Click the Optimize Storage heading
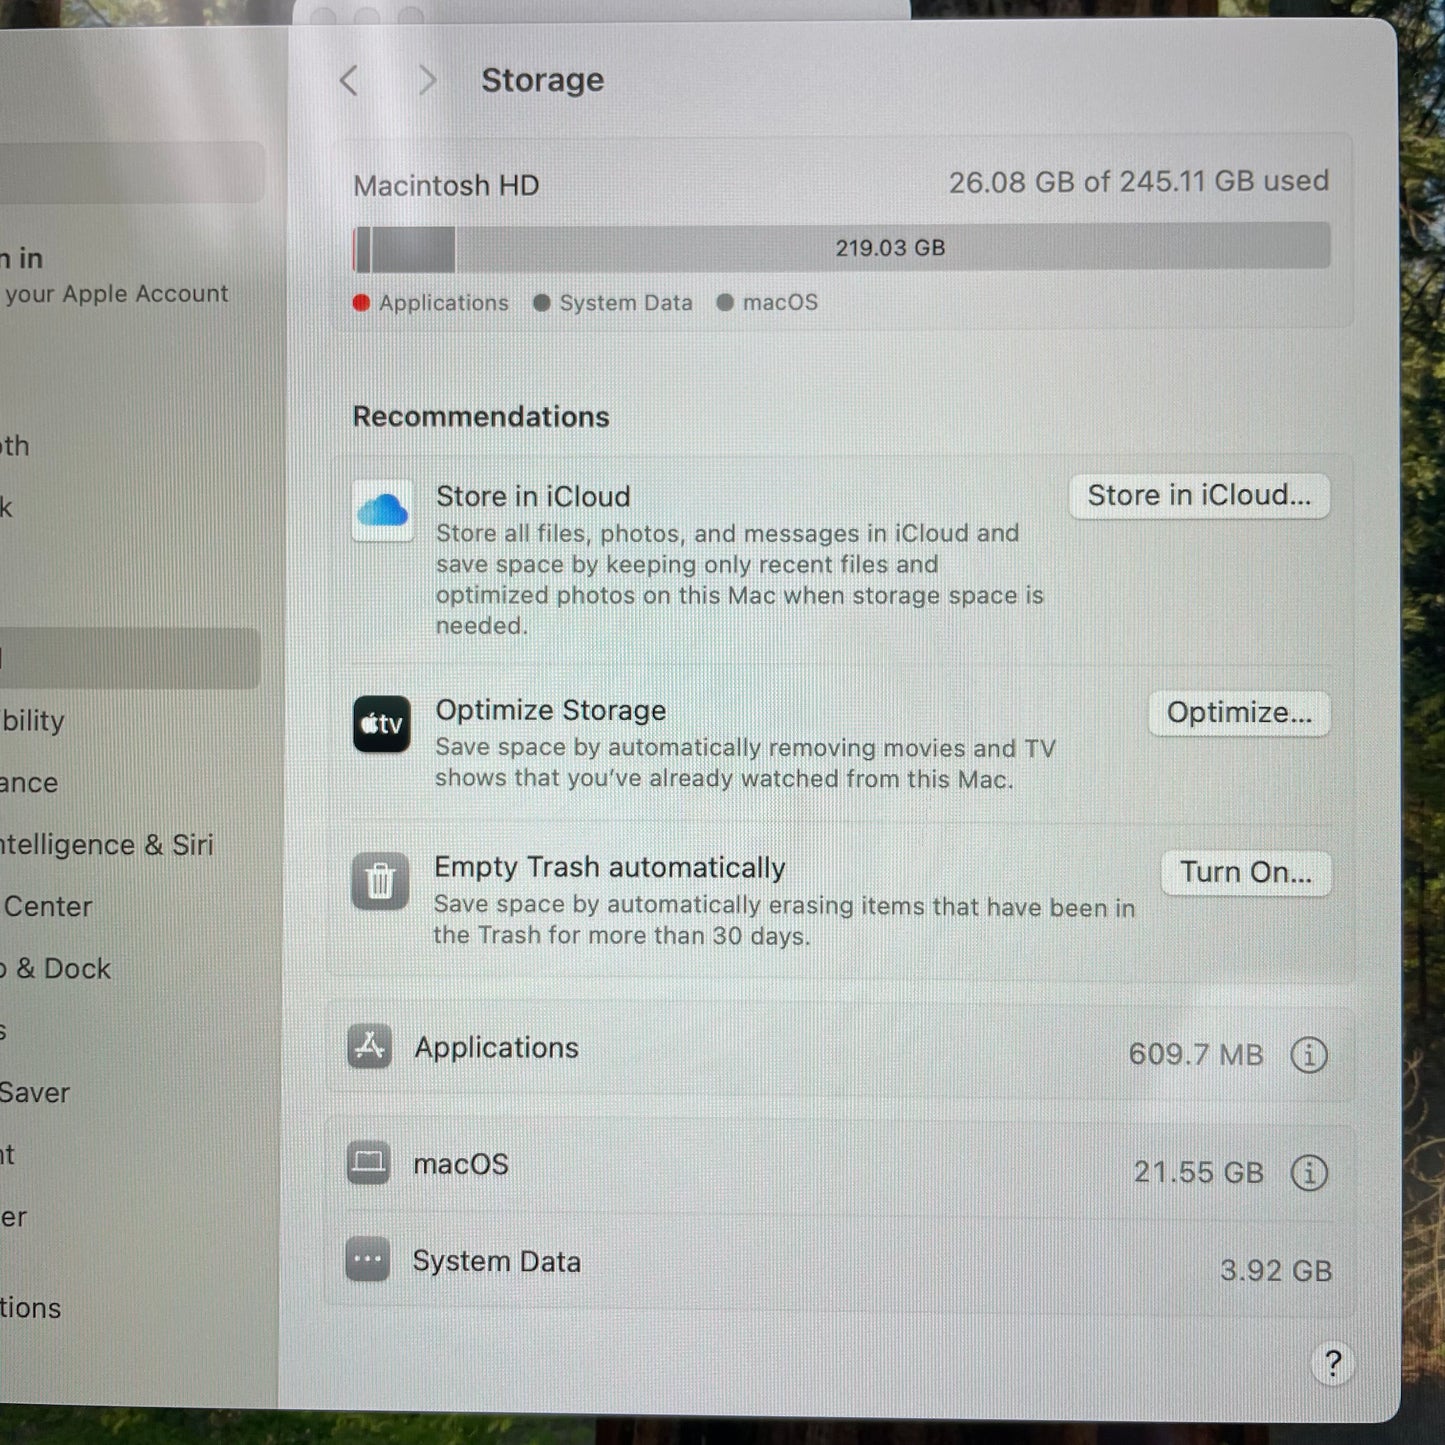 [x=551, y=710]
